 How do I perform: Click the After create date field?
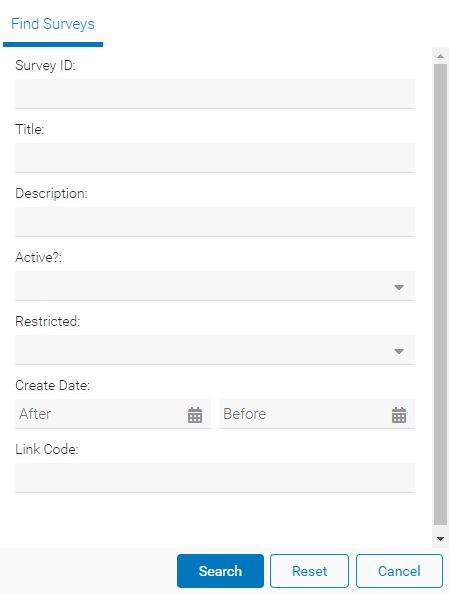(113, 414)
